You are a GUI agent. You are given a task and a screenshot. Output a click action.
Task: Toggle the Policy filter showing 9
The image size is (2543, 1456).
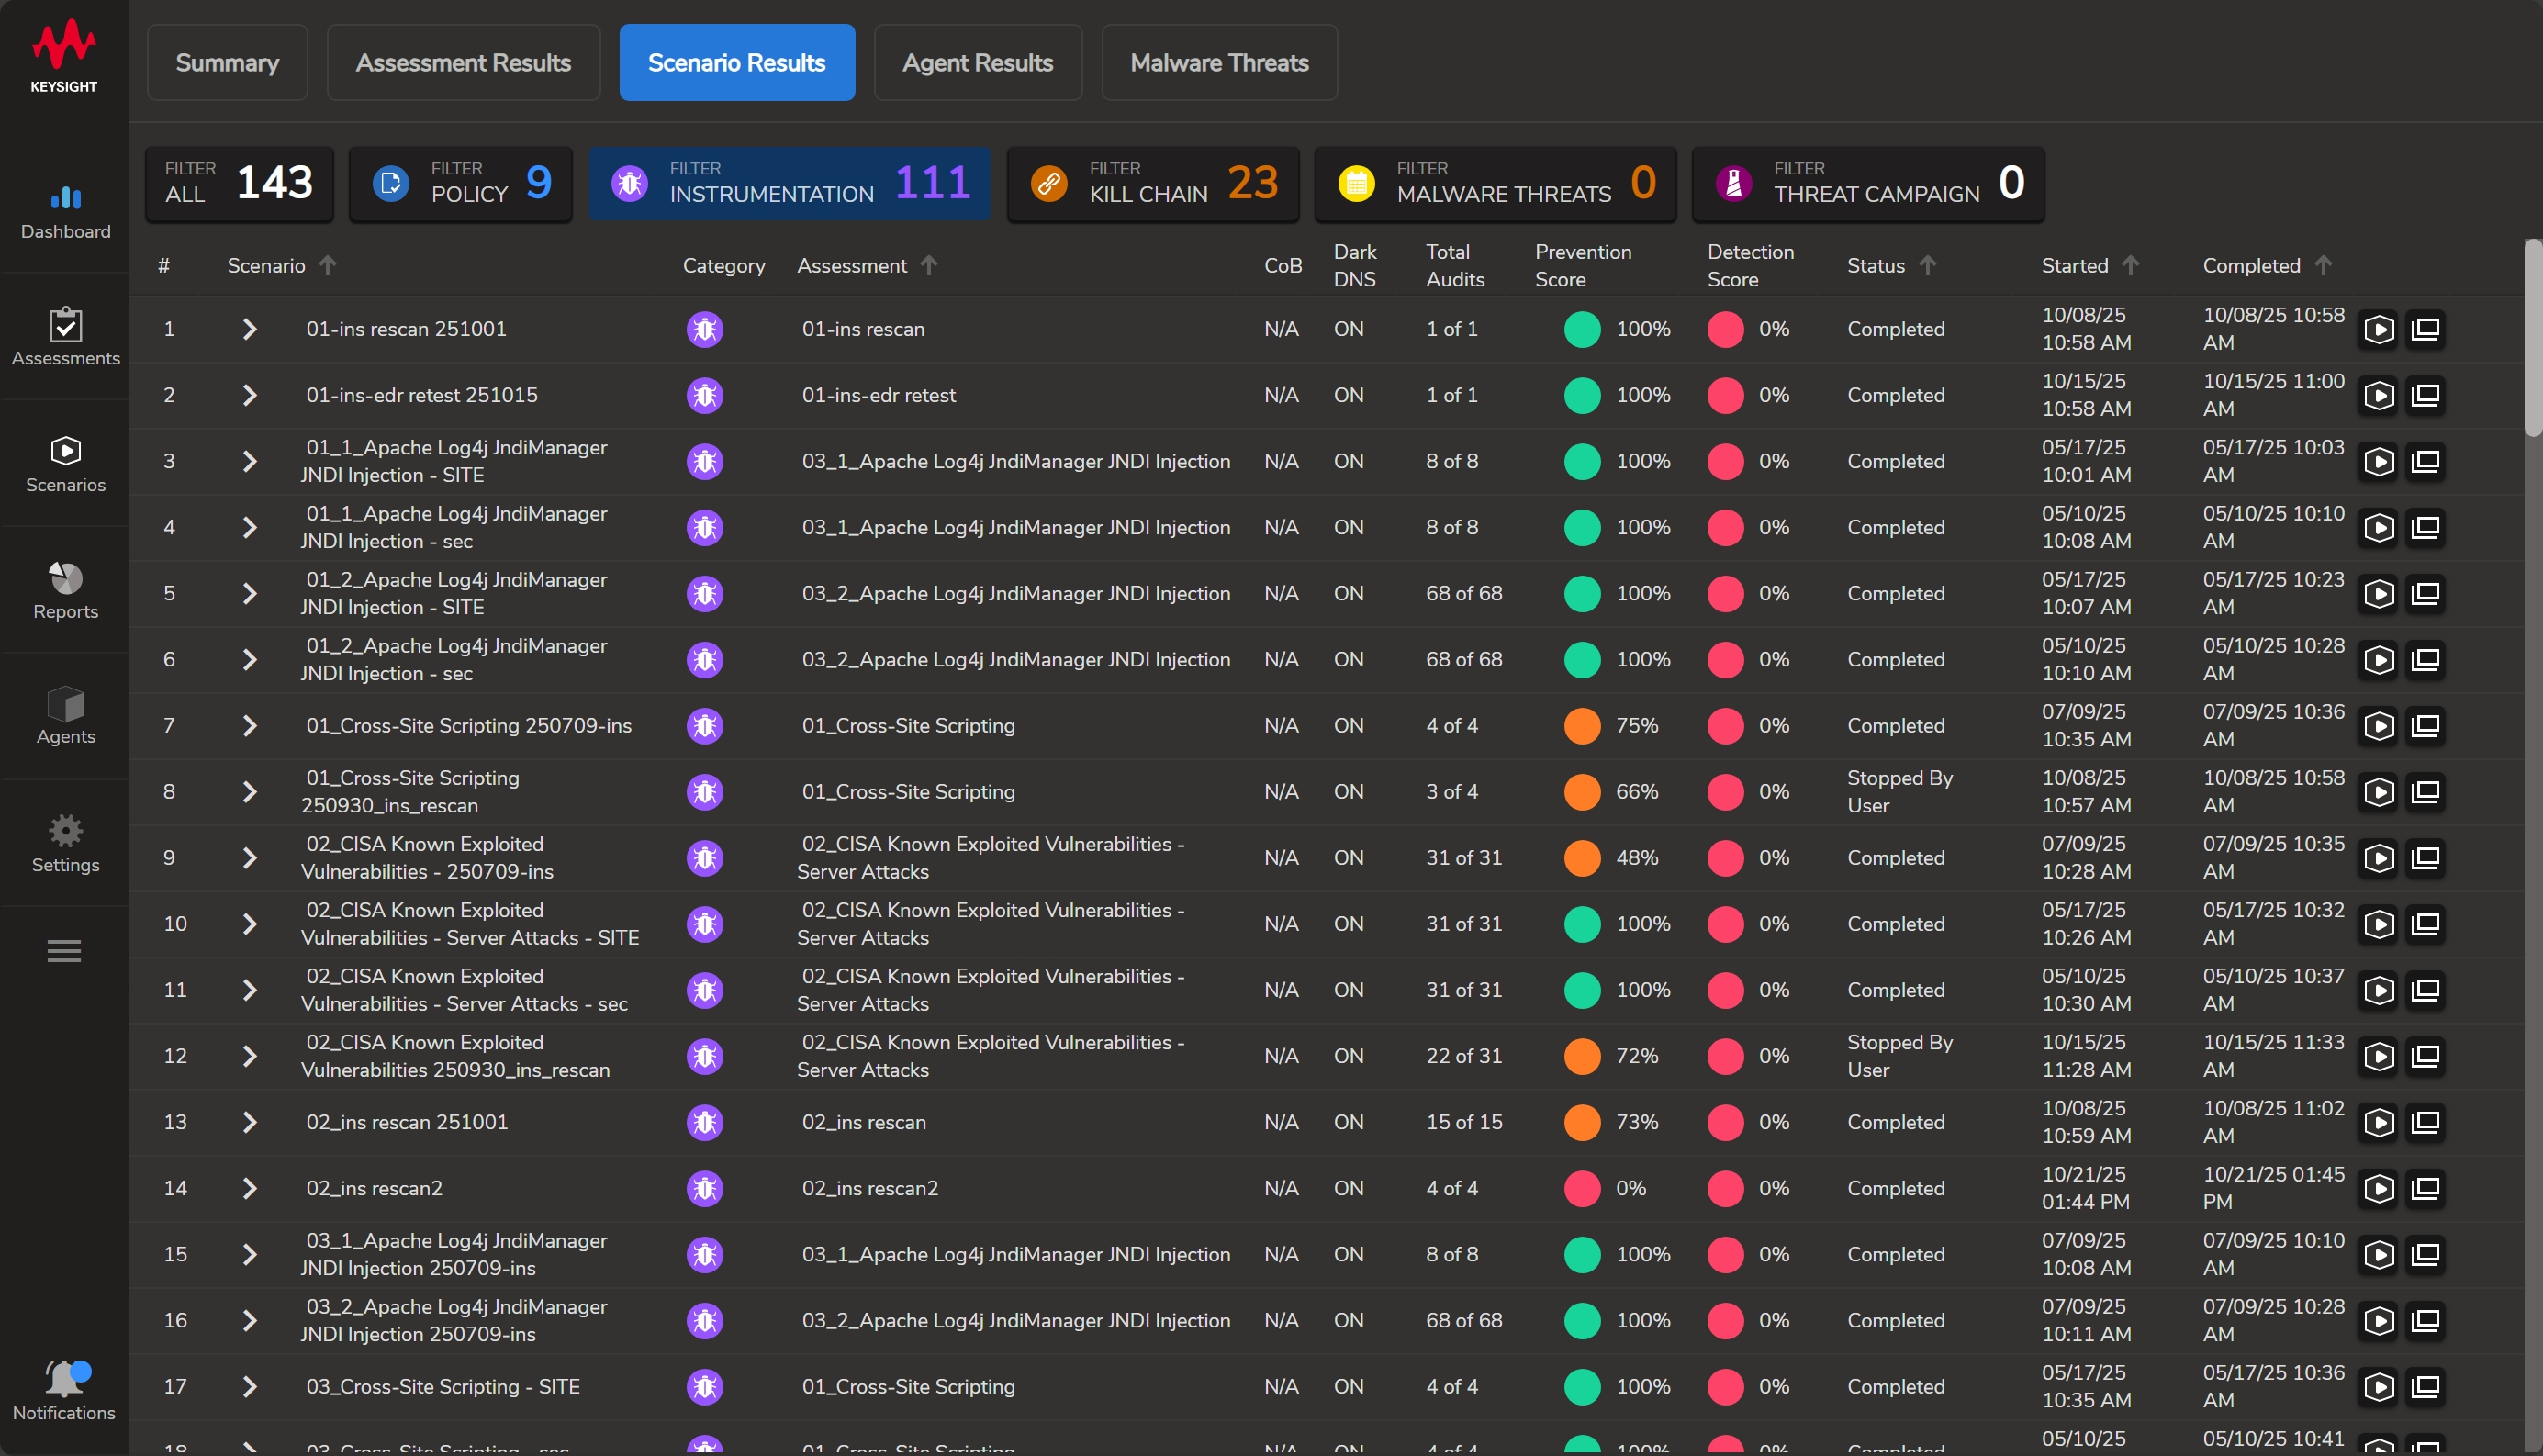click(461, 184)
